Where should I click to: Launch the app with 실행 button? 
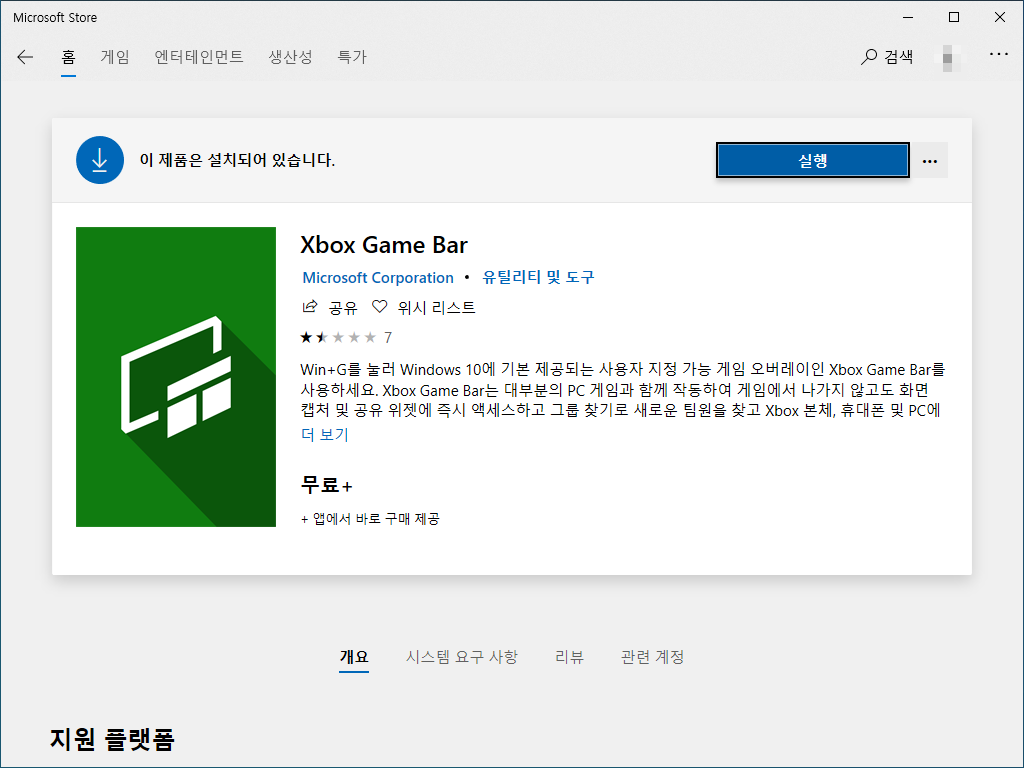pyautogui.click(x=812, y=160)
